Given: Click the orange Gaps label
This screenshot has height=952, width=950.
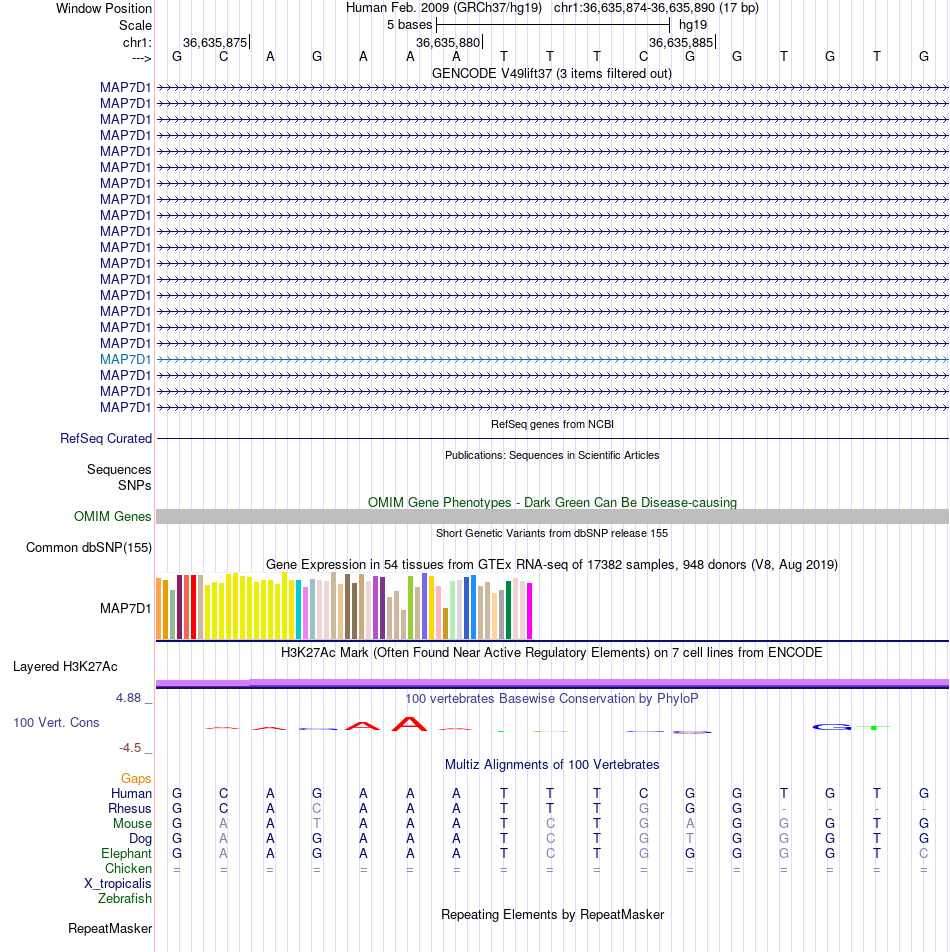Looking at the screenshot, I should click(x=136, y=778).
